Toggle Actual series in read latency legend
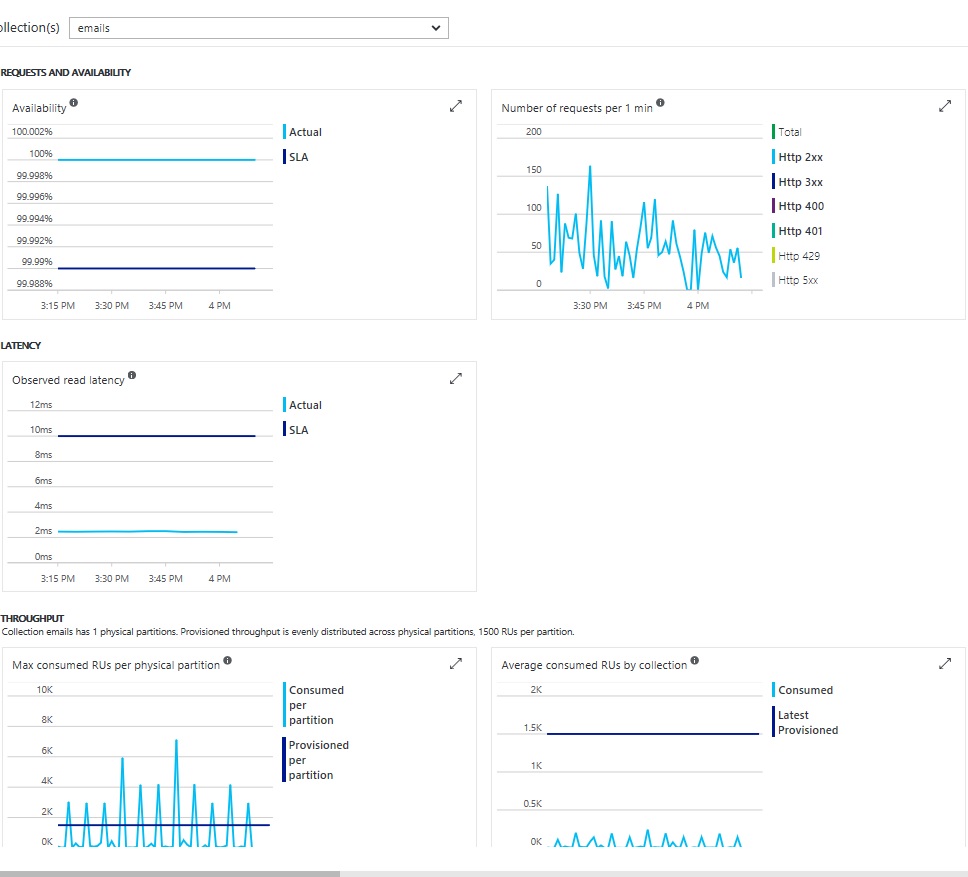This screenshot has width=968, height=877. (302, 405)
